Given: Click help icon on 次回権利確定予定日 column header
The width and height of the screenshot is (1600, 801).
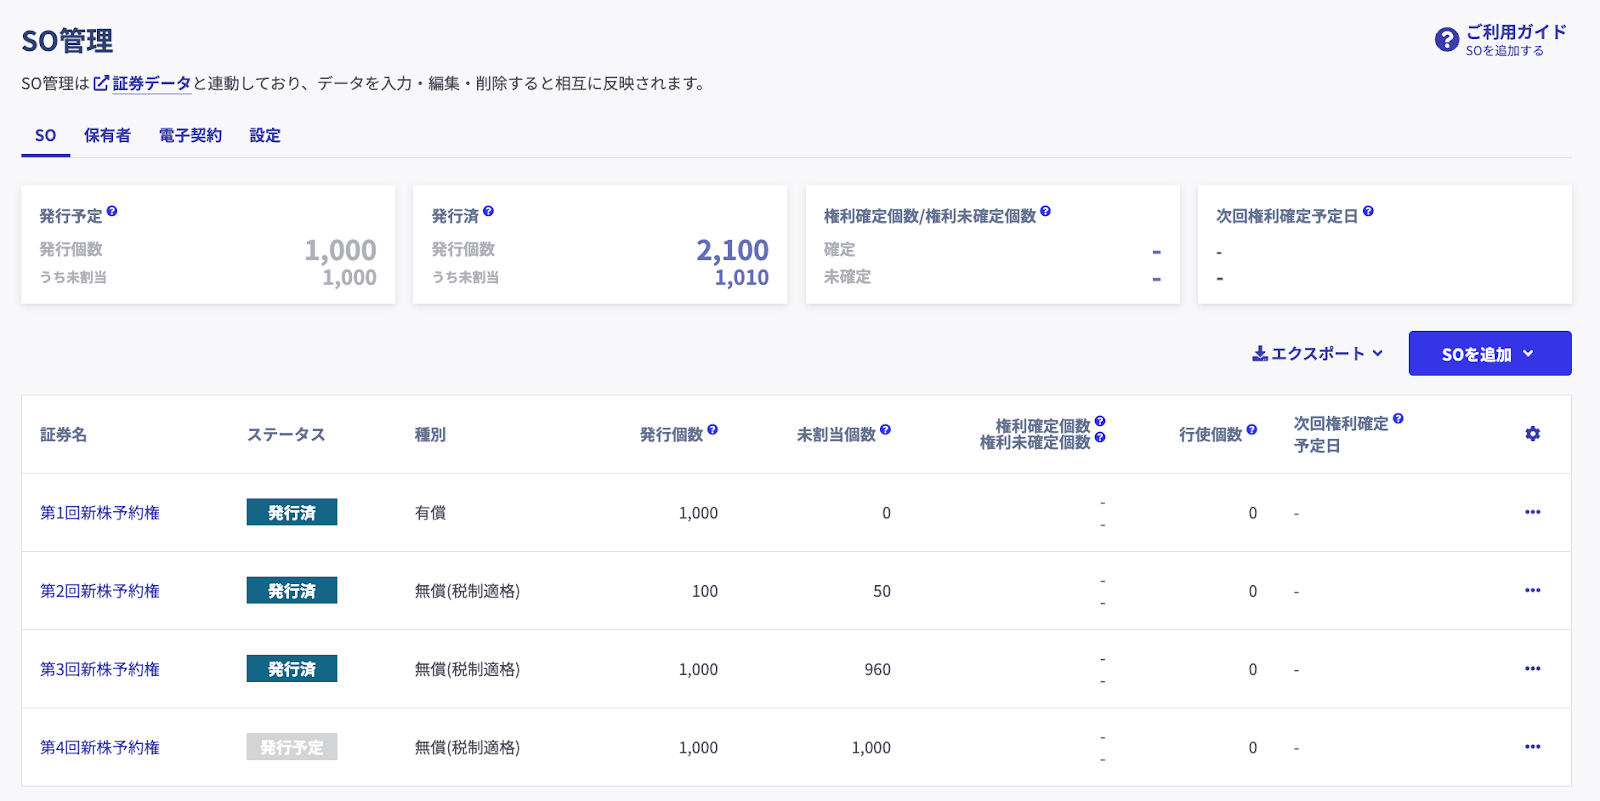Looking at the screenshot, I should tap(1398, 419).
